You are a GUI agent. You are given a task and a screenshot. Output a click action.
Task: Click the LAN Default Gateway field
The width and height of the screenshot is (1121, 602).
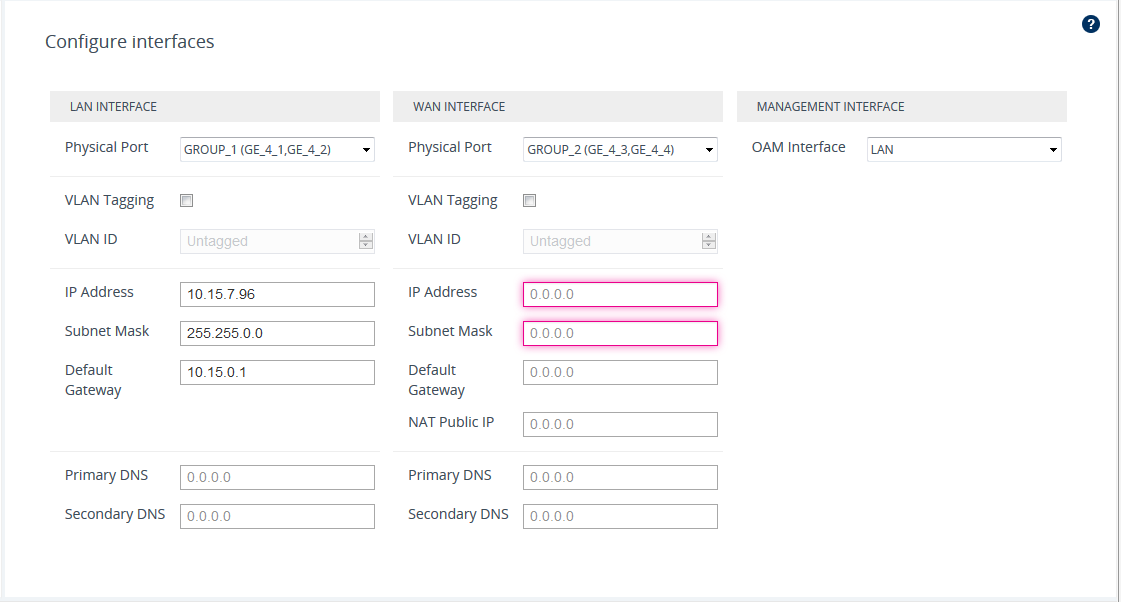[277, 372]
